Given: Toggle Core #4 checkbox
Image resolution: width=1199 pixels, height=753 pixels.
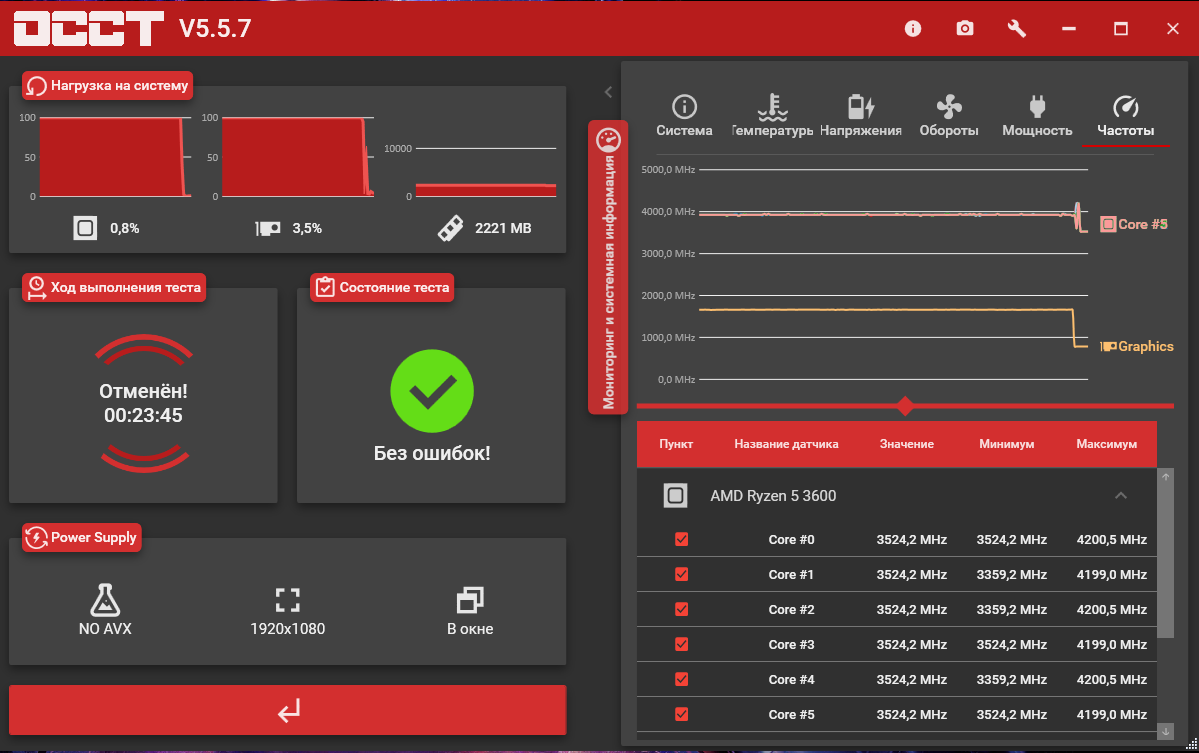Looking at the screenshot, I should click(x=681, y=680).
